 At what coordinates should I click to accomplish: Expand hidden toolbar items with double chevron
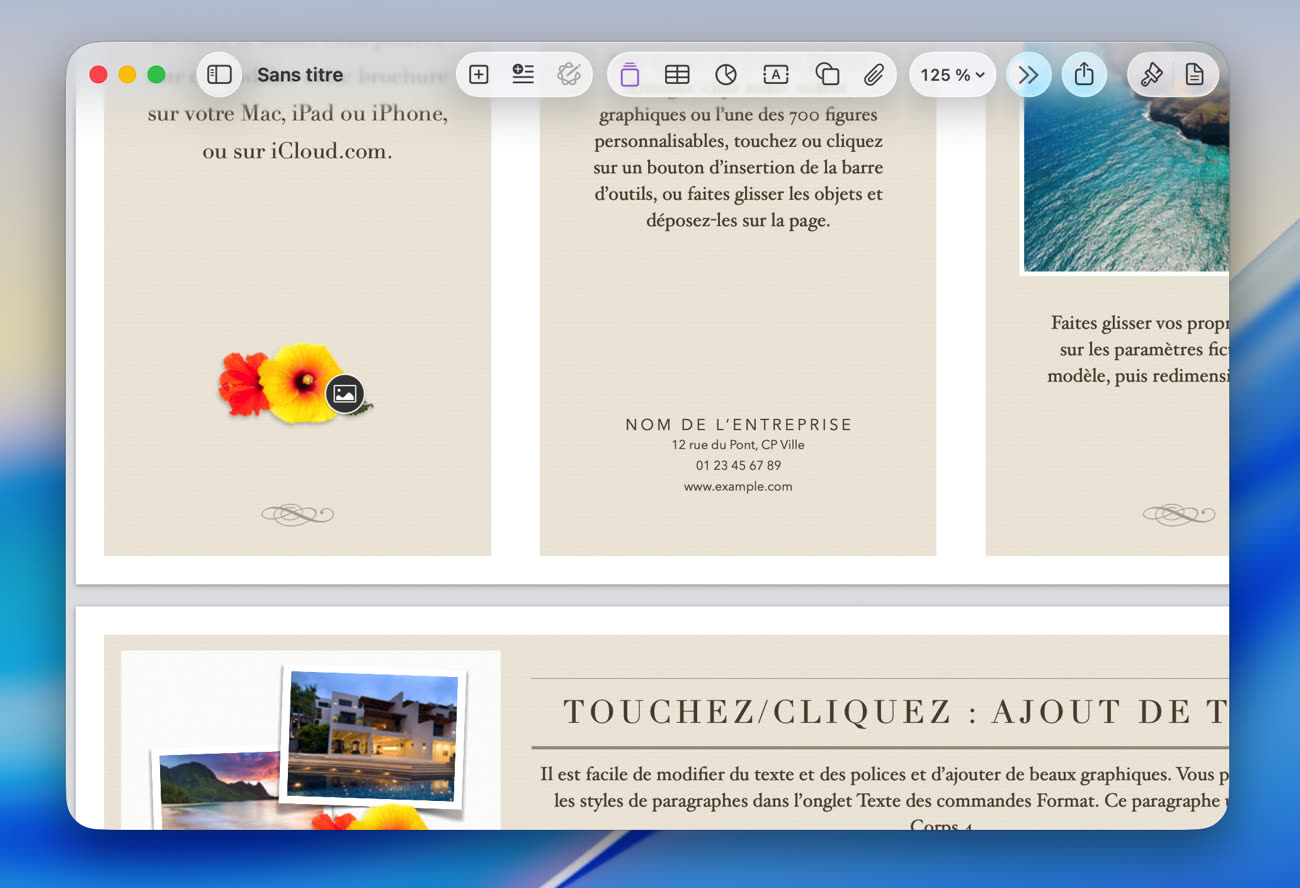point(1028,75)
